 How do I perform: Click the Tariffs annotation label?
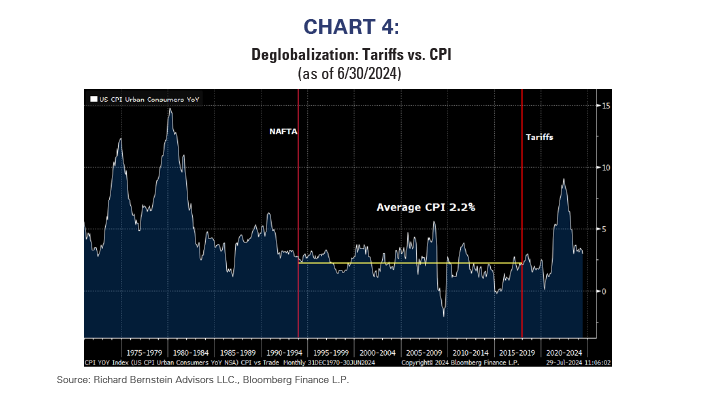pos(539,136)
